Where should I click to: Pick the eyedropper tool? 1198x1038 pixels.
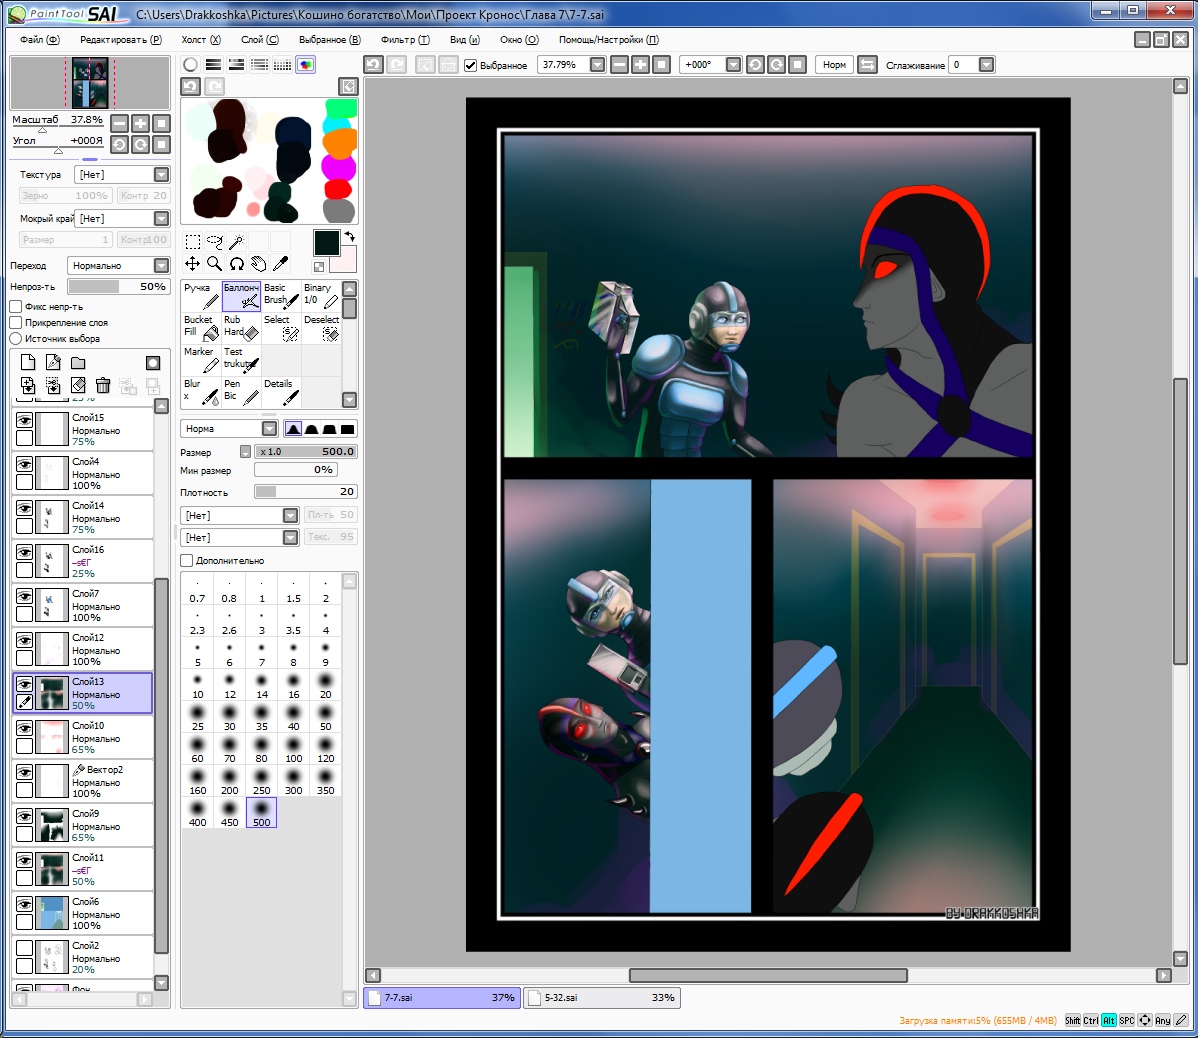click(x=281, y=264)
